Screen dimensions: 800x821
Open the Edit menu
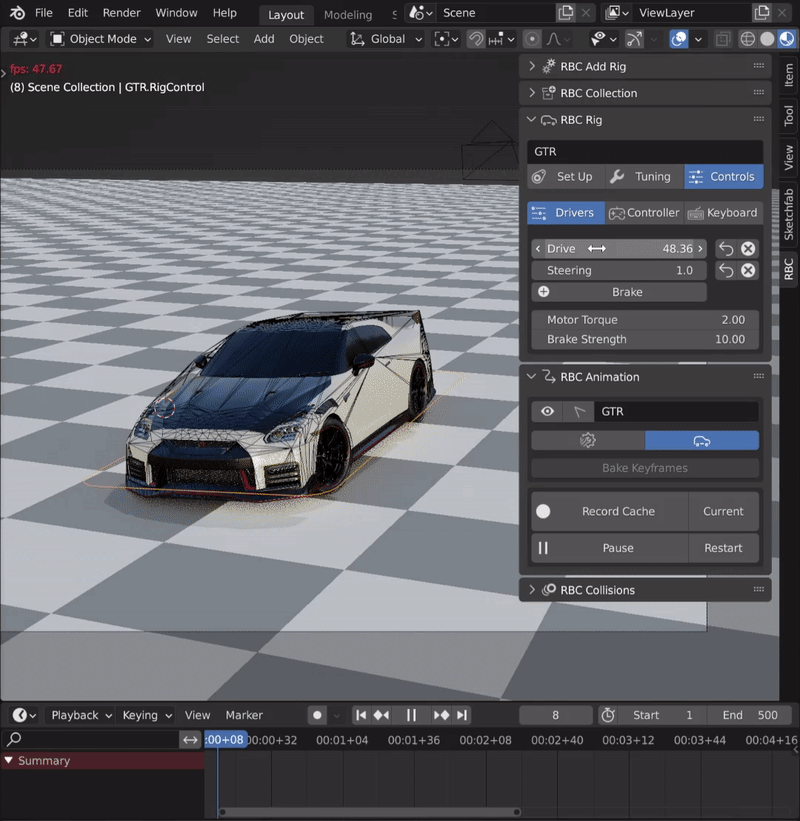[x=77, y=13]
